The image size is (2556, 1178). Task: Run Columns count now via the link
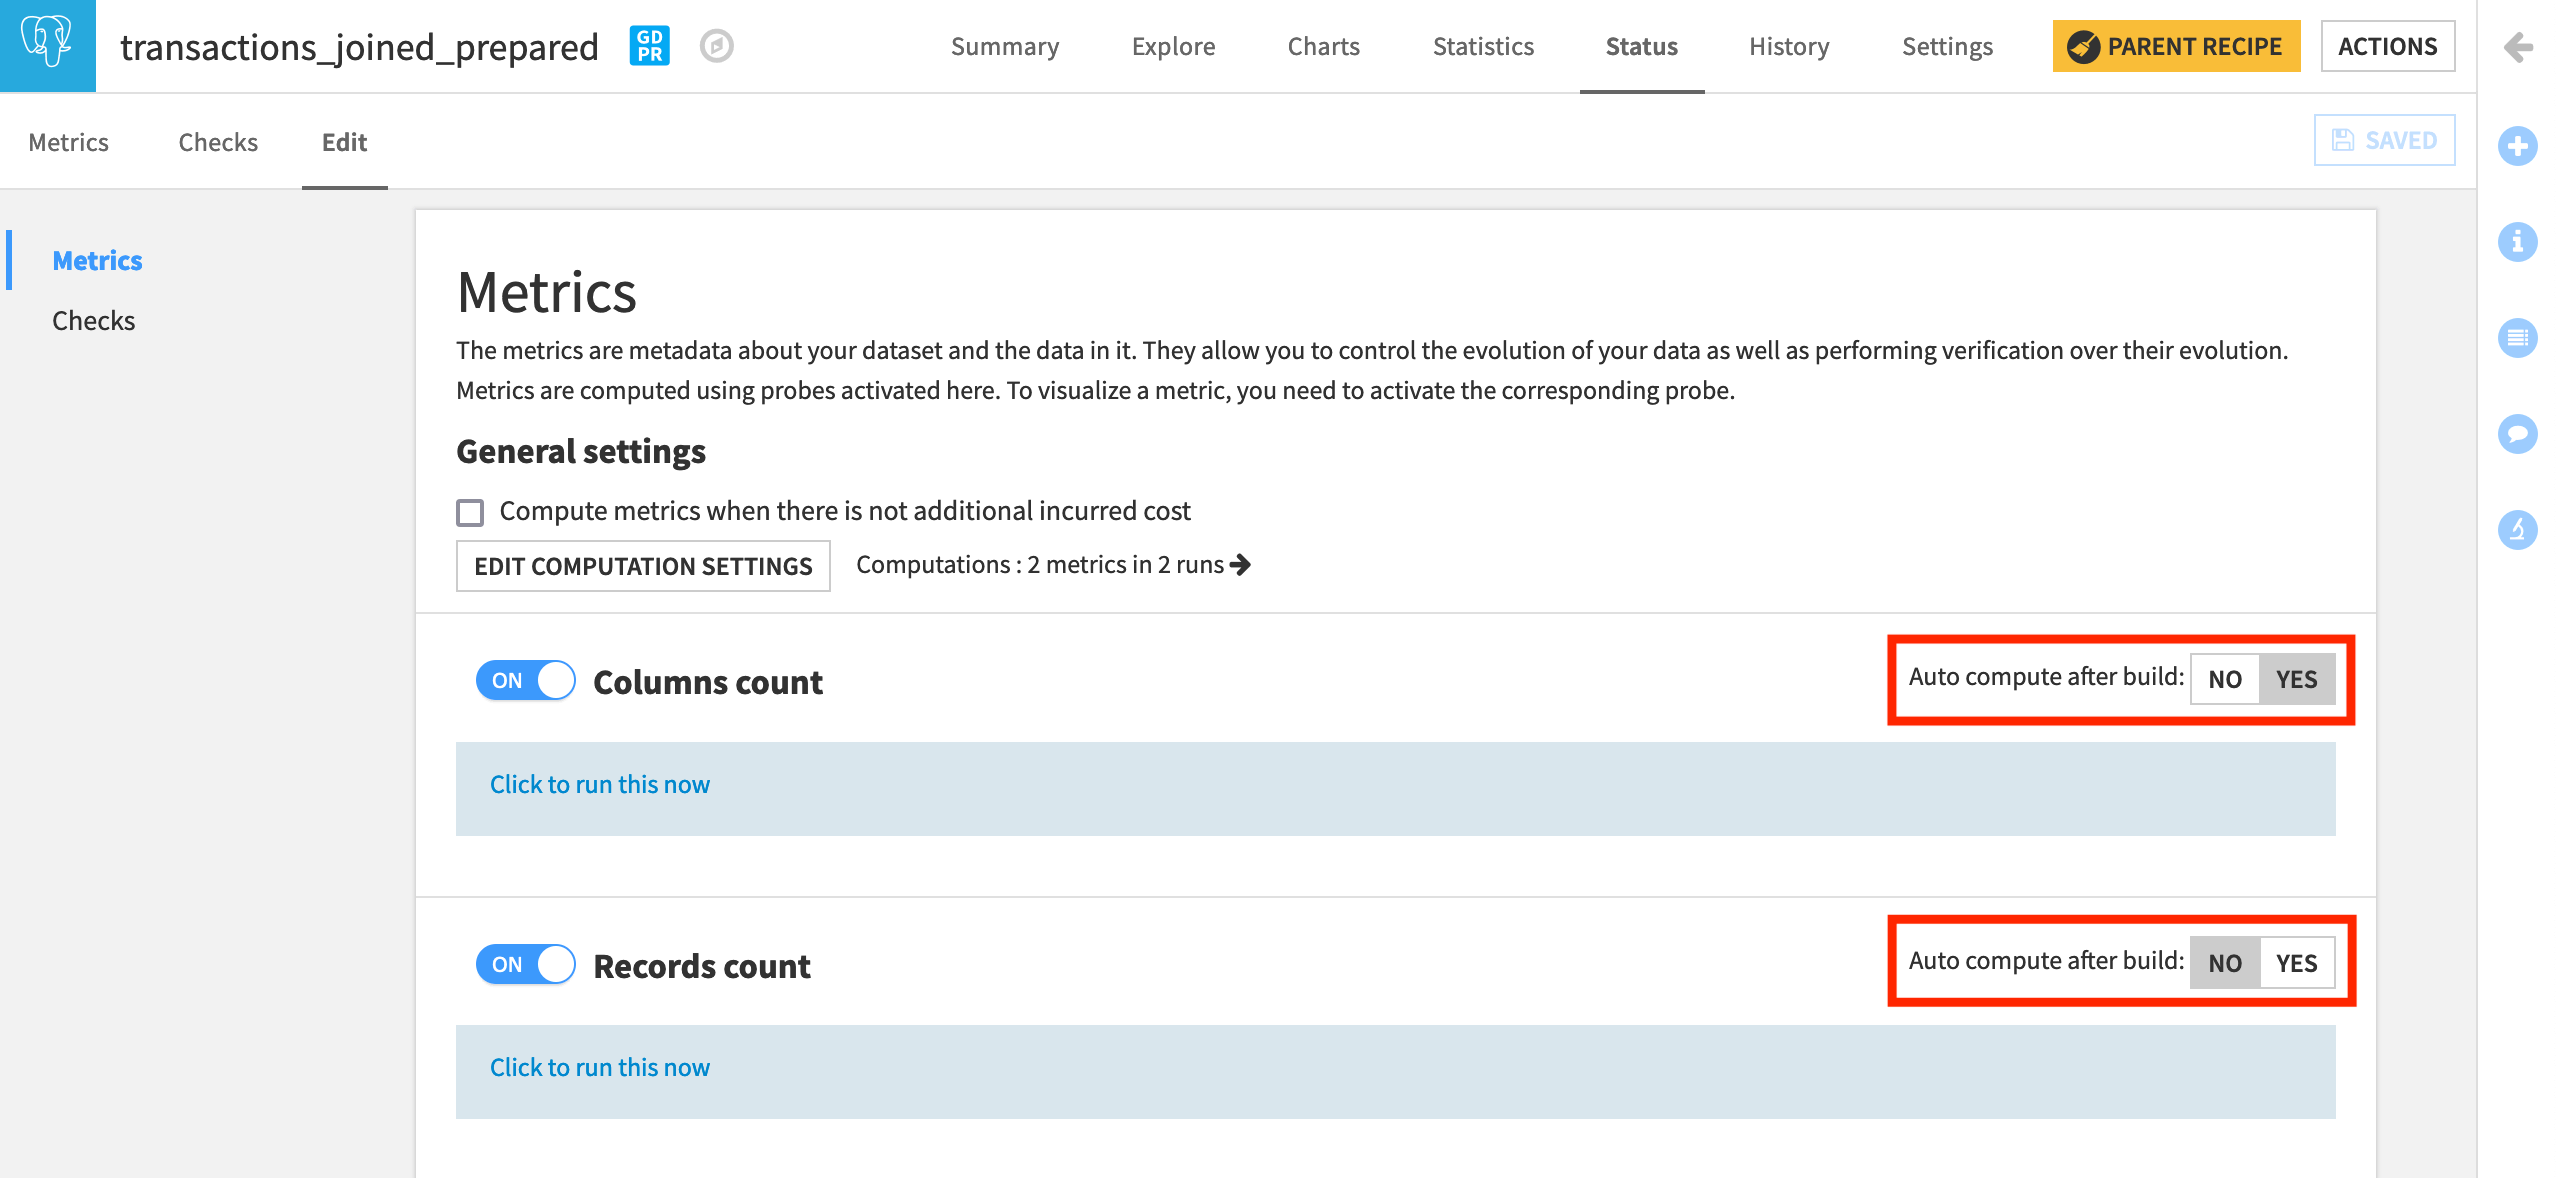pos(599,785)
